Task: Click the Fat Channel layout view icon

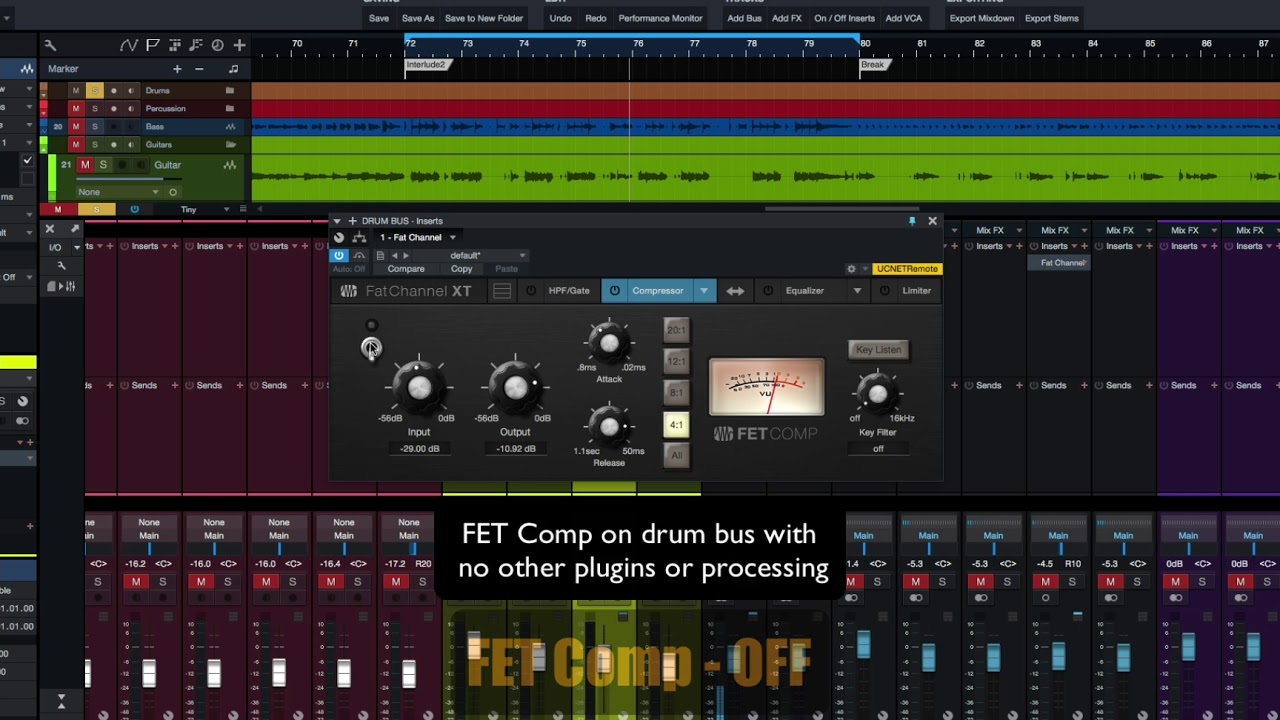Action: coord(502,291)
